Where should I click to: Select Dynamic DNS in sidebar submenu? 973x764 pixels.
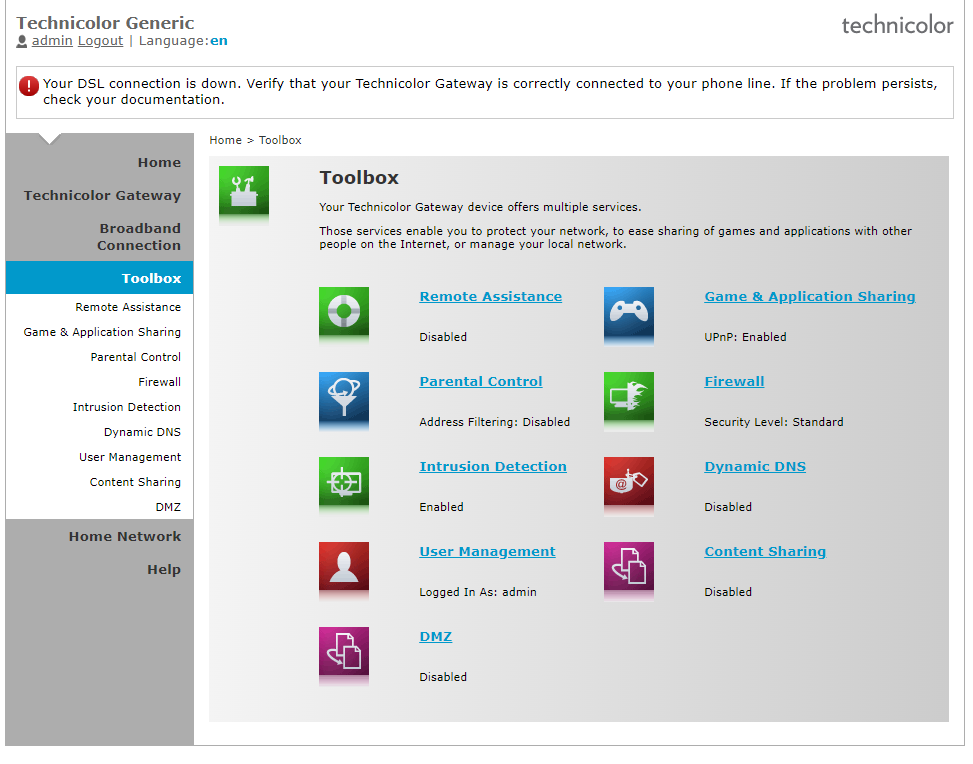point(142,432)
